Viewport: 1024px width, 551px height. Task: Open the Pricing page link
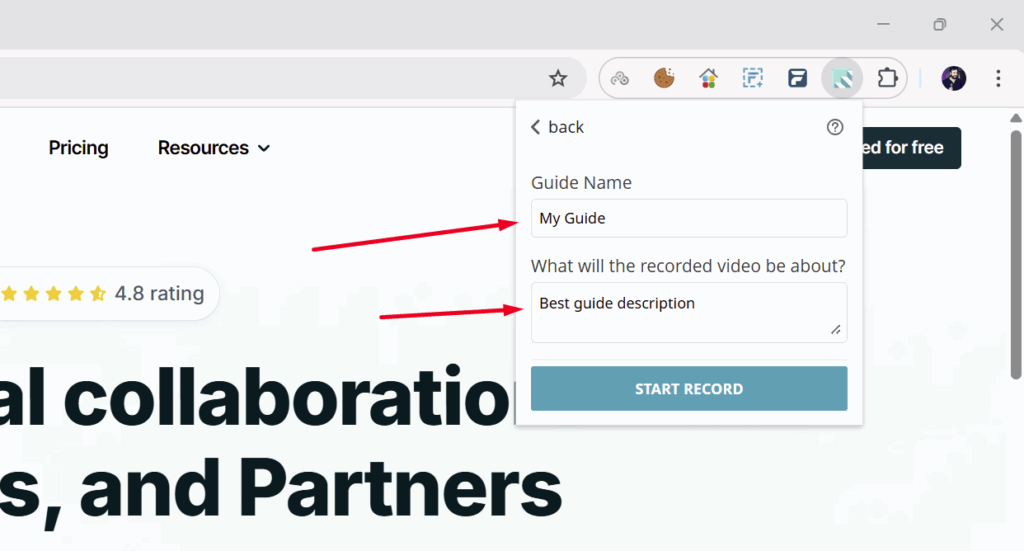tap(78, 148)
